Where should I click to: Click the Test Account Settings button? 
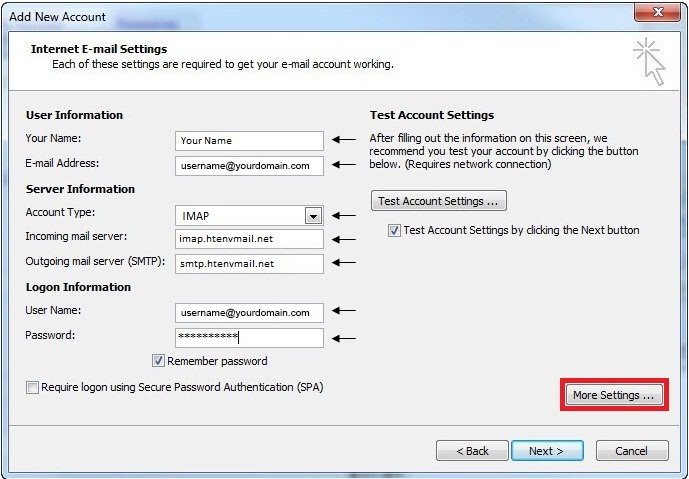click(x=439, y=201)
